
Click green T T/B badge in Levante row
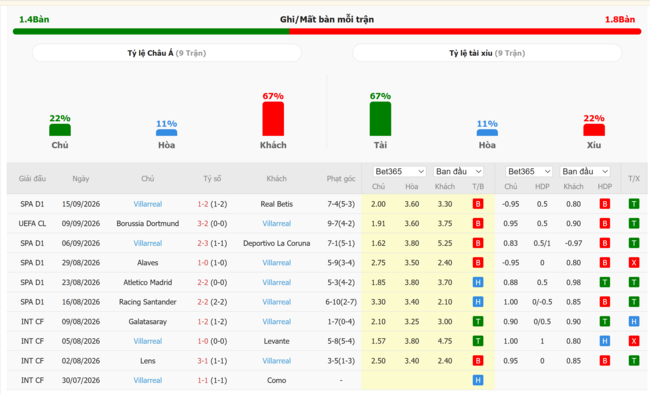pyautogui.click(x=478, y=341)
